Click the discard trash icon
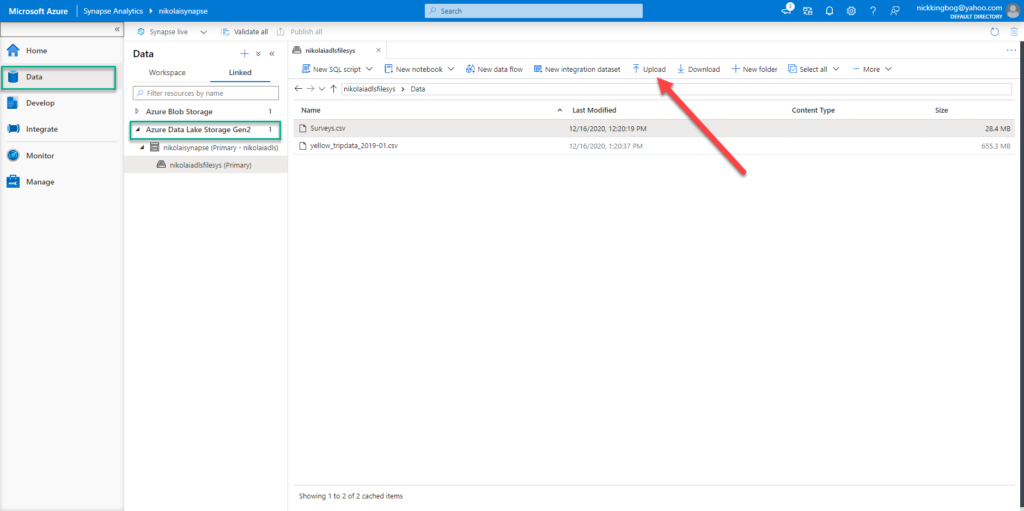Screen dimensions: 1024x511 pos(1014,31)
